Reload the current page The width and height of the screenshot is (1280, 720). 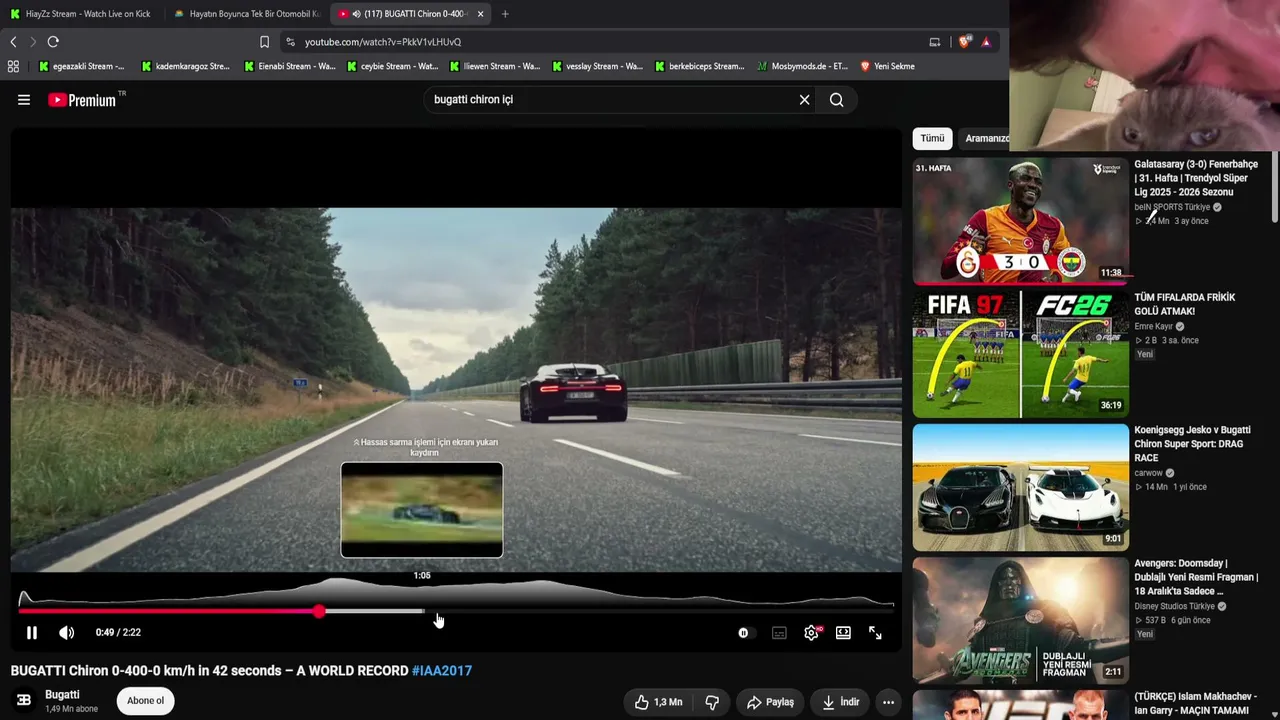pos(53,42)
